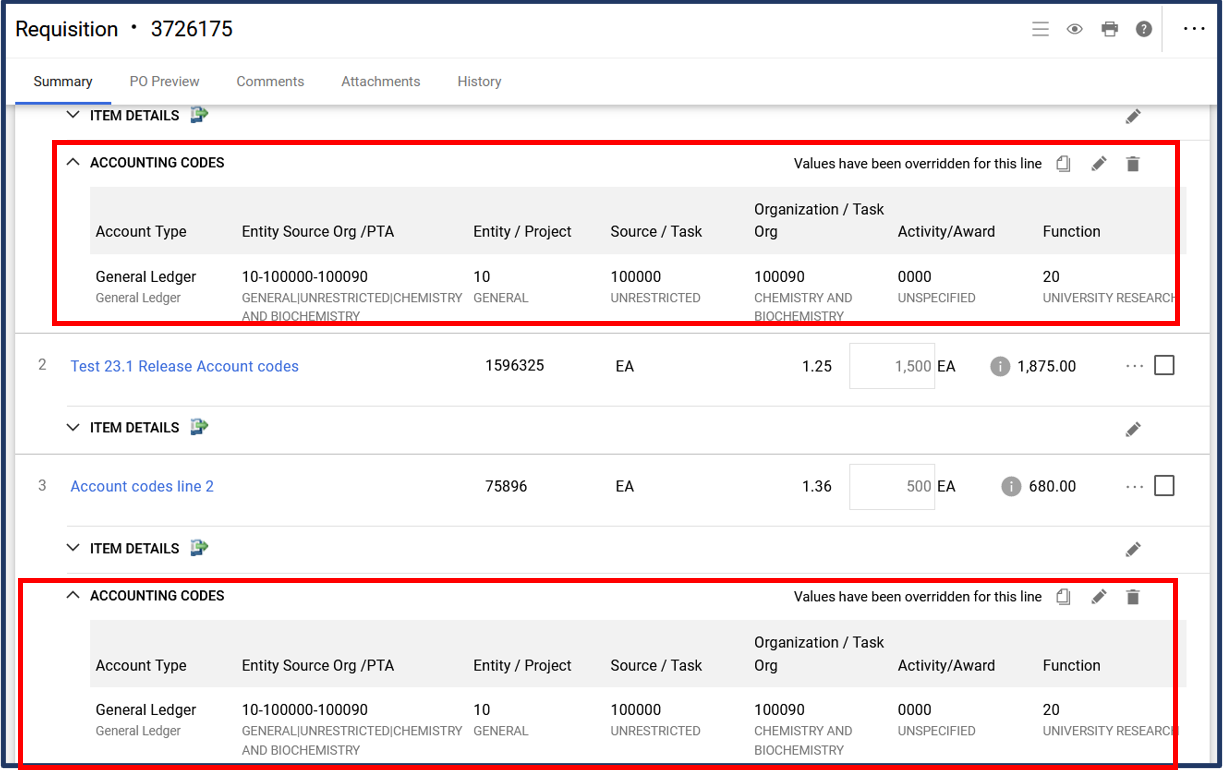
Task: Check the box for line 2 item
Action: (1164, 366)
